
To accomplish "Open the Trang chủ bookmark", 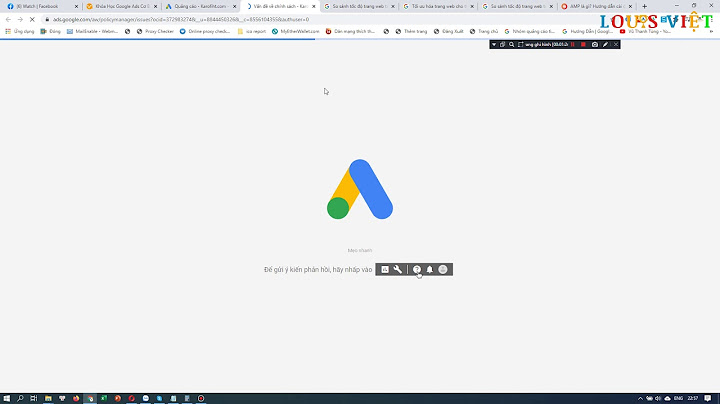I will 484,31.
